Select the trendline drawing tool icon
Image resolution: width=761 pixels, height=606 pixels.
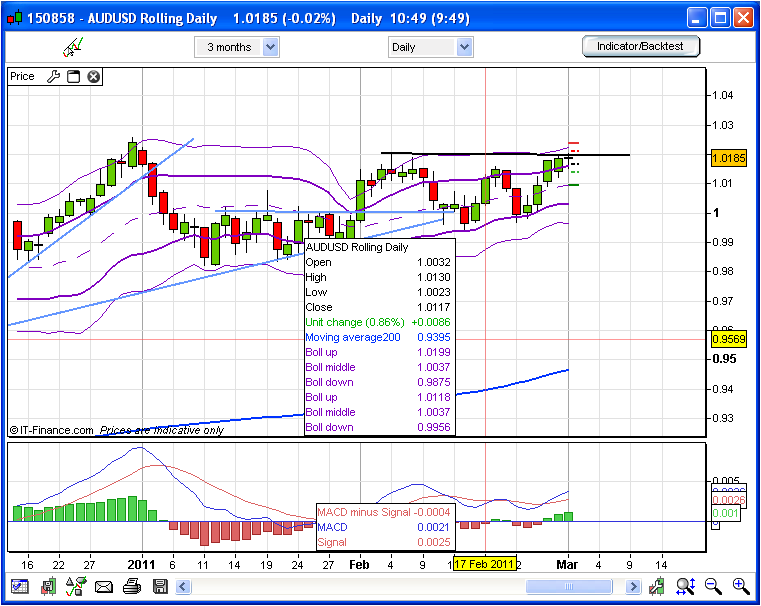click(x=73, y=47)
